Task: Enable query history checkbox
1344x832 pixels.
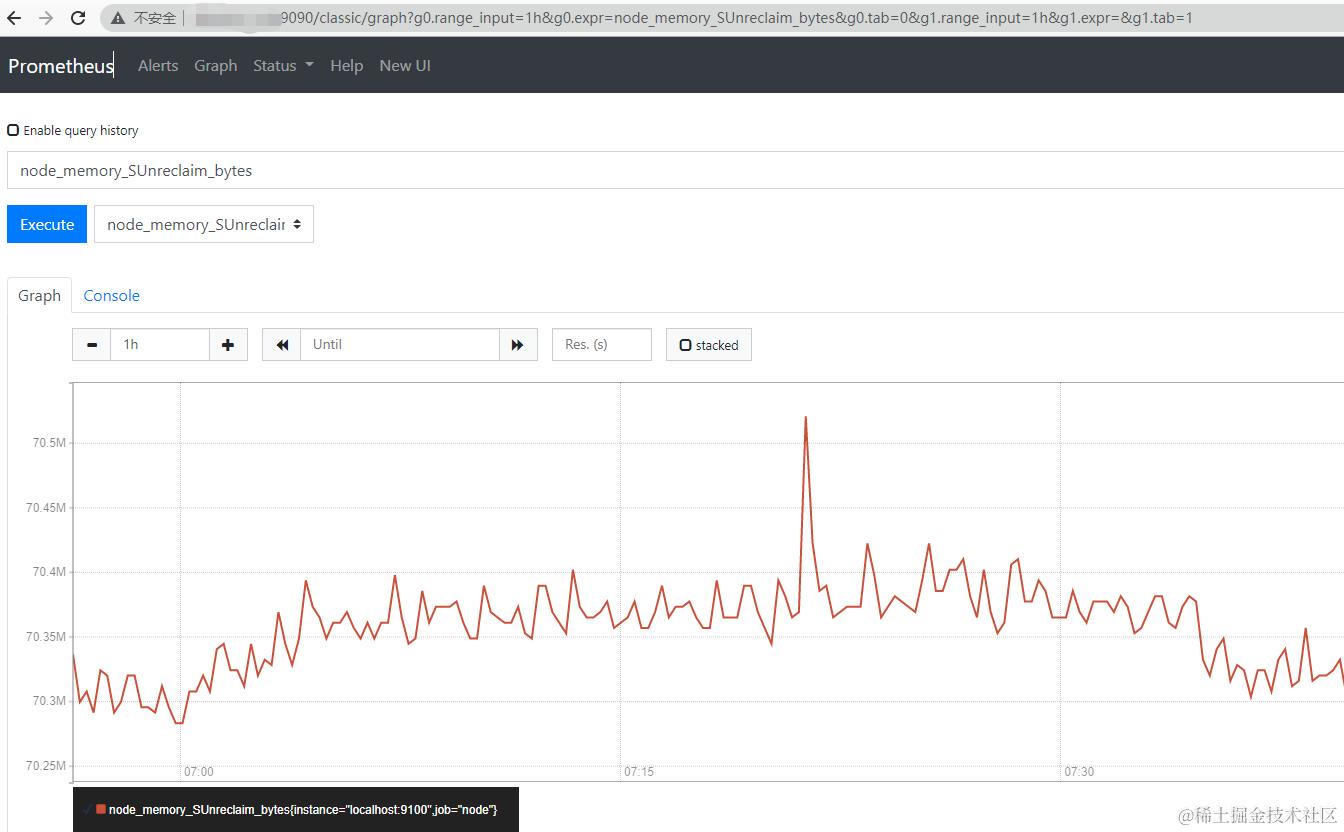Action: (13, 130)
